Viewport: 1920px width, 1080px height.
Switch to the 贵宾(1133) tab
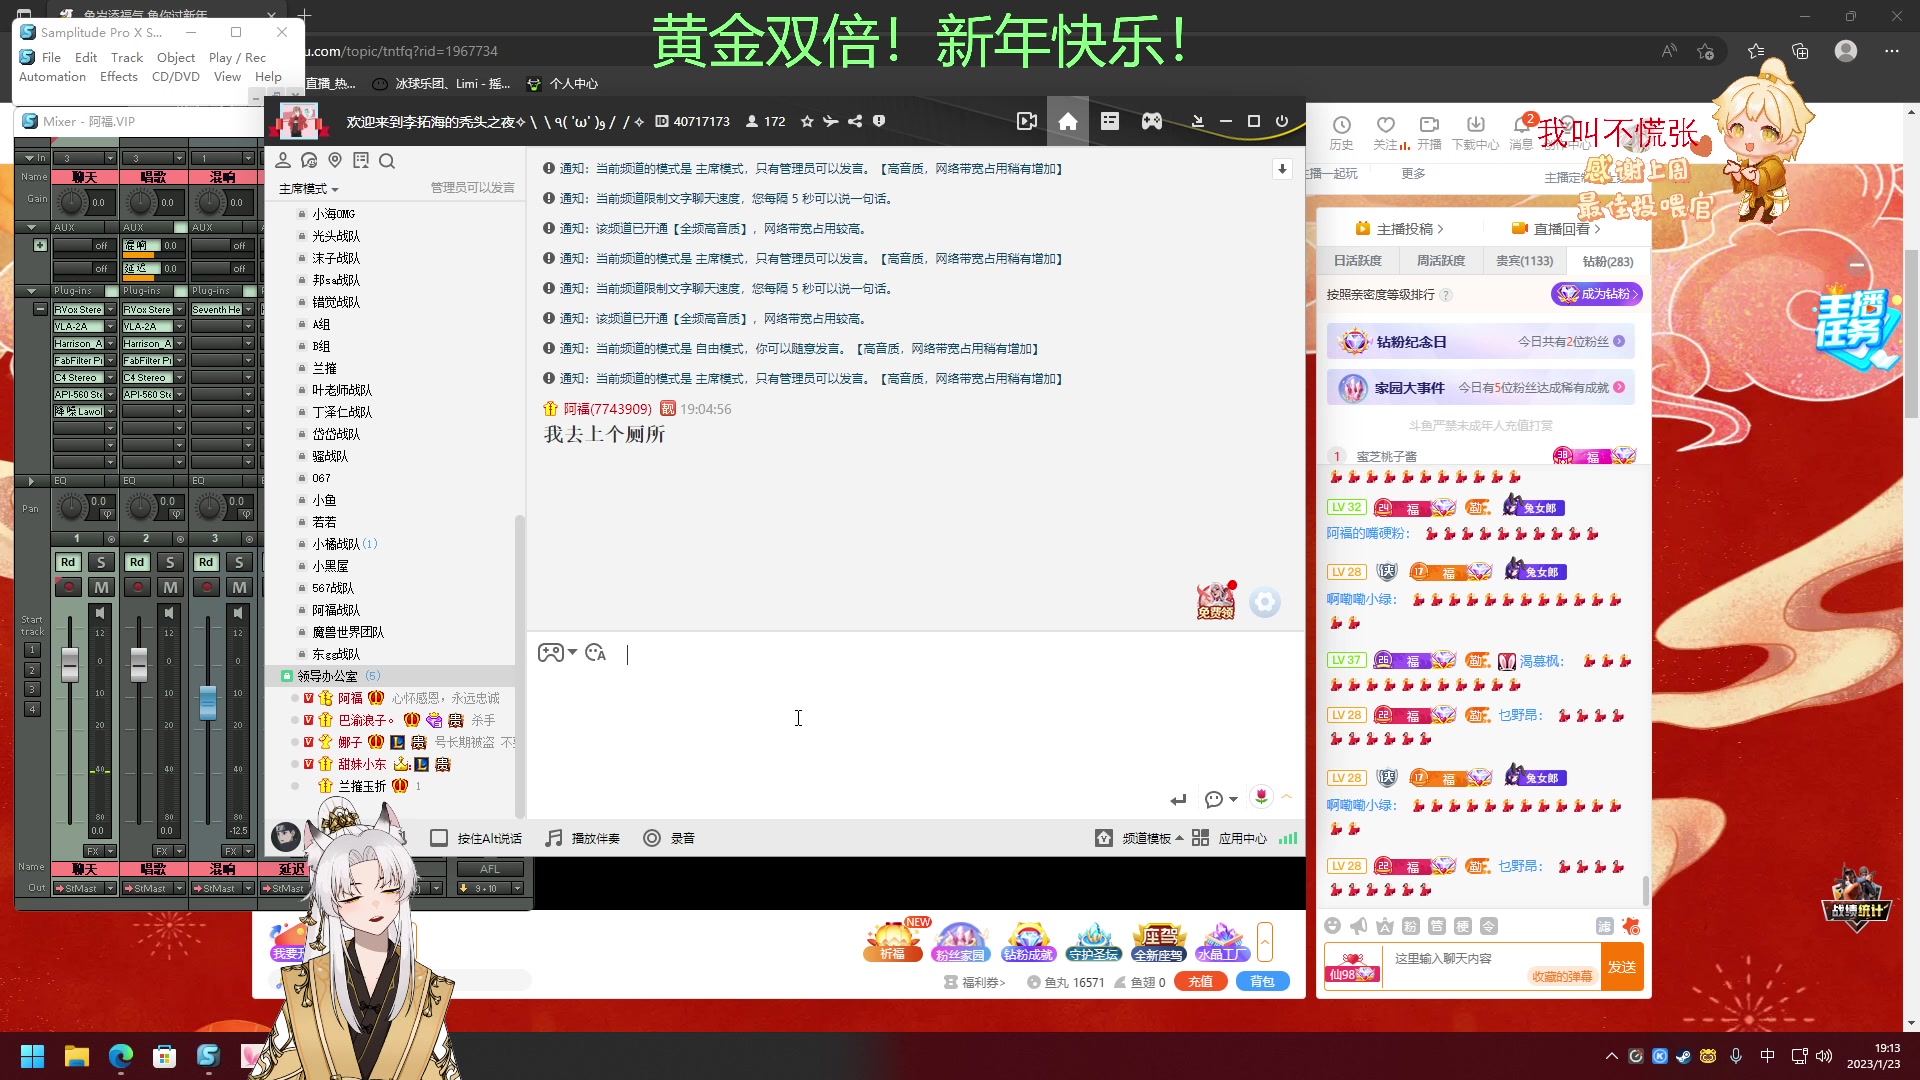[x=1524, y=261]
